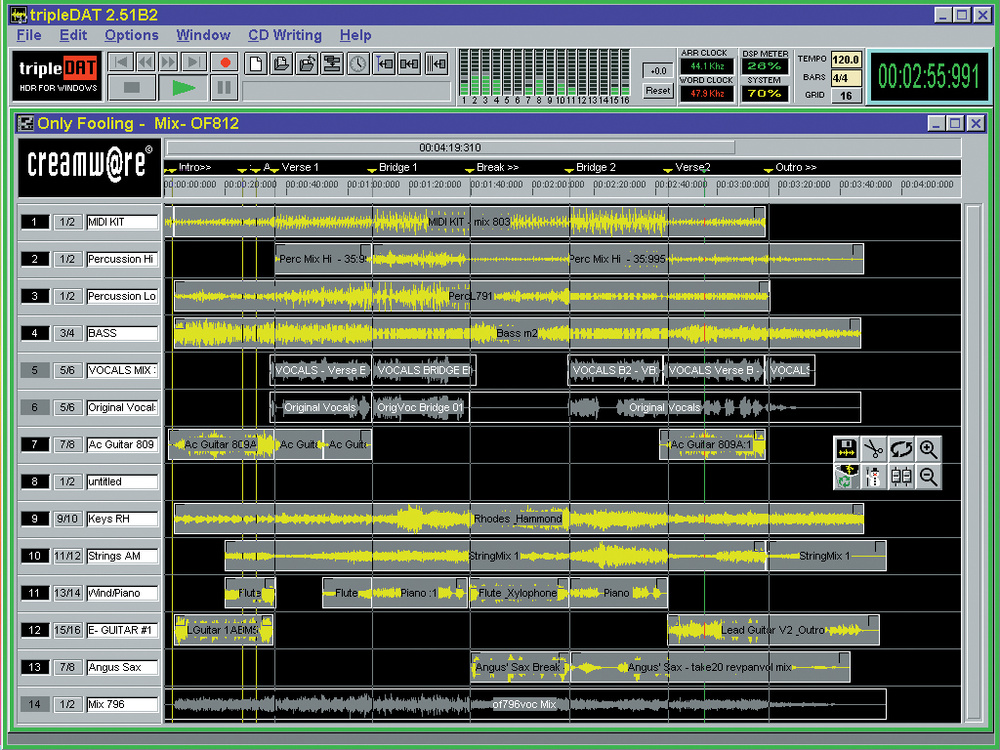The image size is (1000, 750).
Task: Open output routing 3/4 on BASS track
Action: pyautogui.click(x=67, y=334)
